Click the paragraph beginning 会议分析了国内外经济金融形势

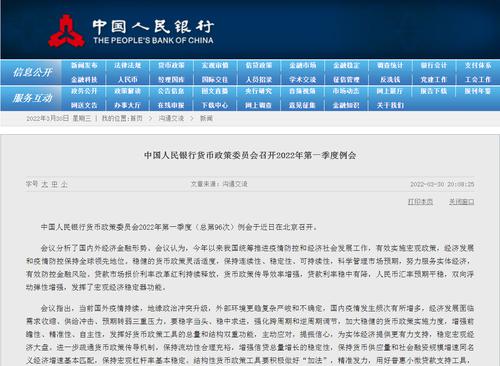point(250,268)
